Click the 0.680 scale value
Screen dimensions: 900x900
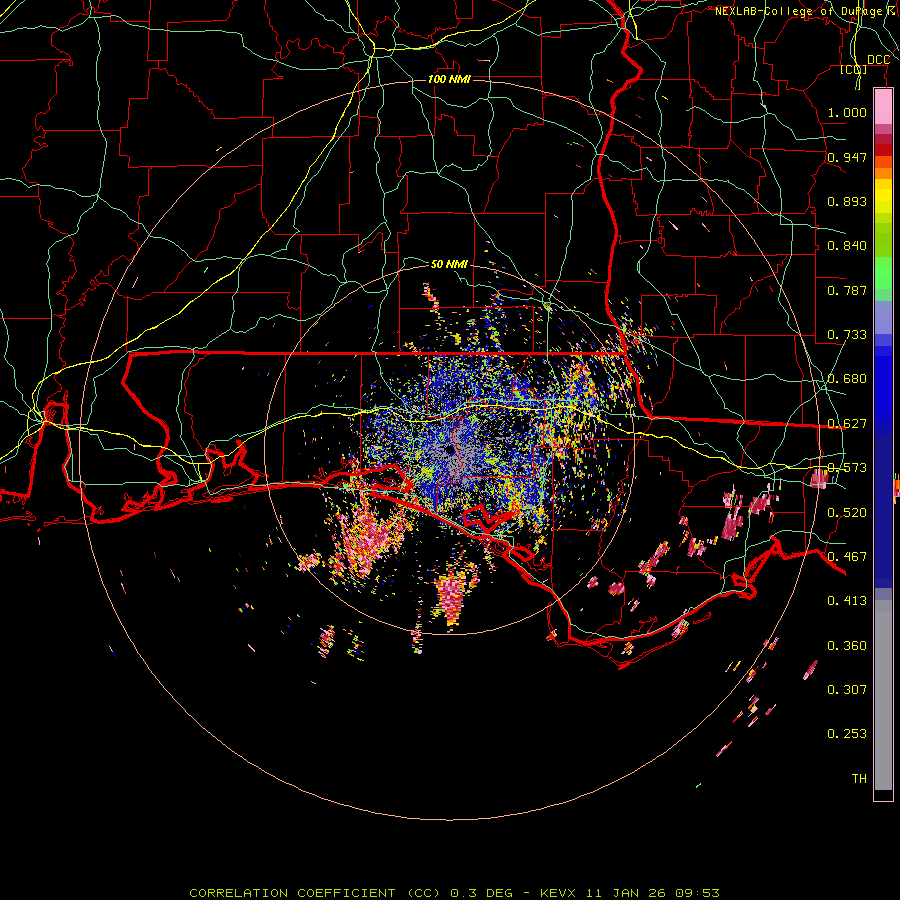tap(847, 379)
